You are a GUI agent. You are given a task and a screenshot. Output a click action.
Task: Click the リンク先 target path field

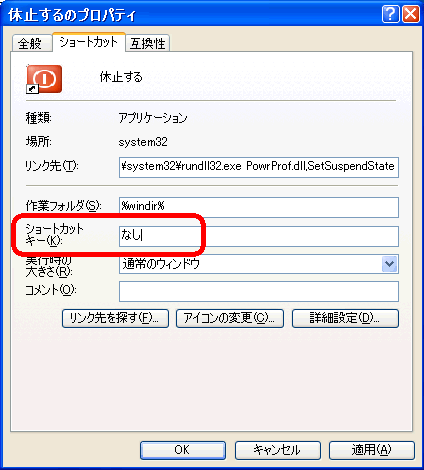point(259,167)
